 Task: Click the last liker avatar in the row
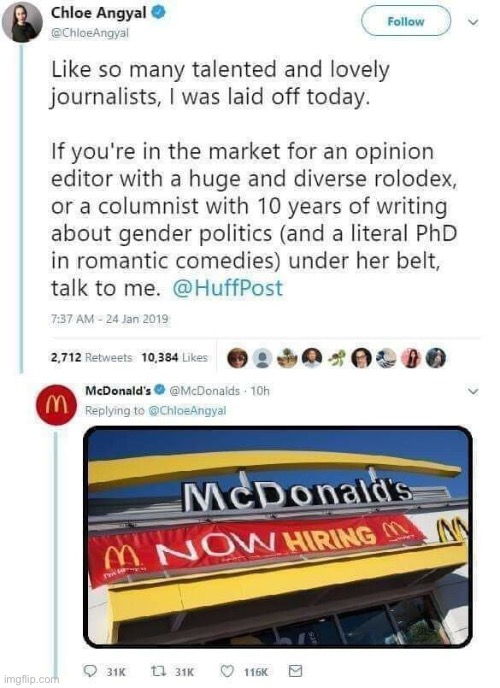[x=436, y=358]
